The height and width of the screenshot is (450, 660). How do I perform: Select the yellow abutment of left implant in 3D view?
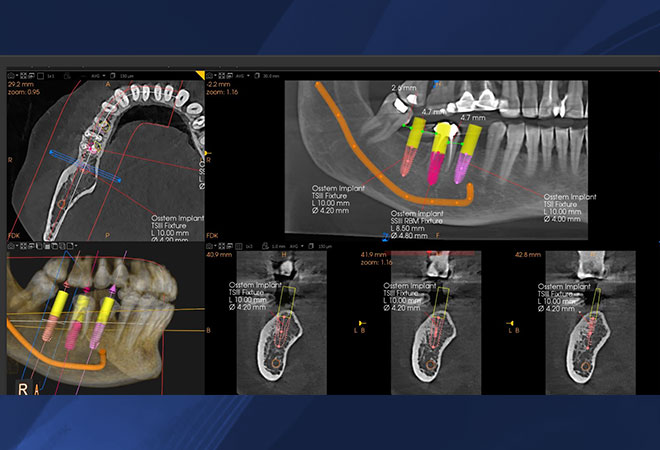coord(60,304)
